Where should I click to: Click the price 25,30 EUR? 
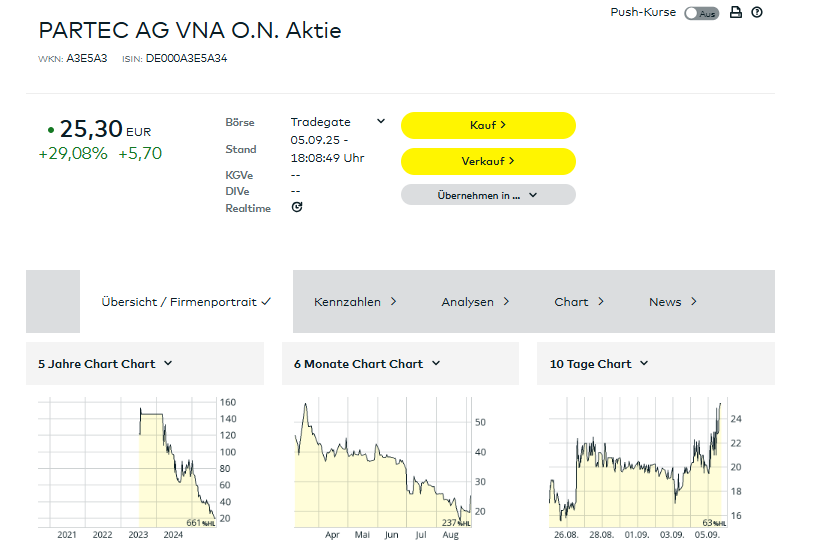[x=105, y=129]
